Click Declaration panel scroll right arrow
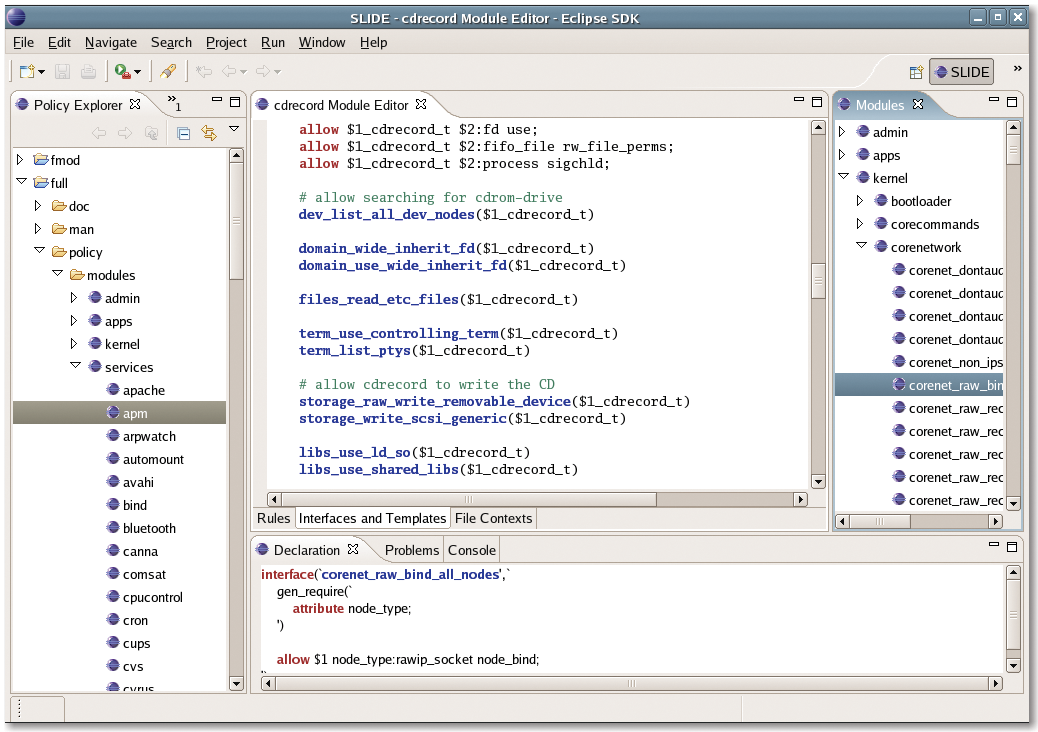This screenshot has height=732, width=1038. click(996, 683)
